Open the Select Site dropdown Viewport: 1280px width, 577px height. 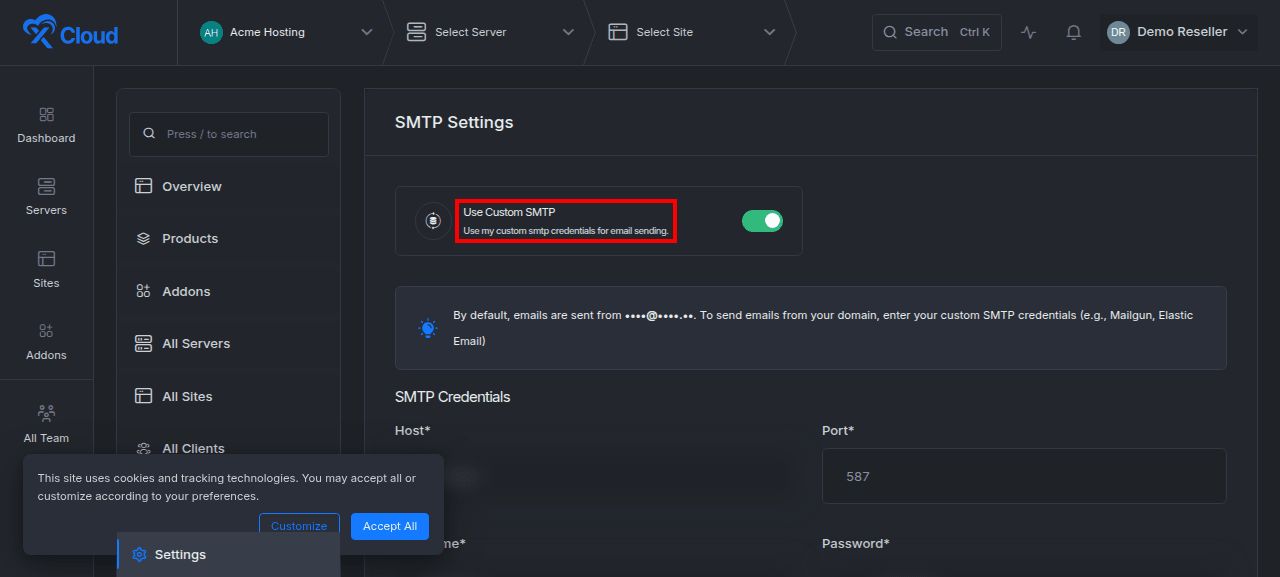click(692, 32)
